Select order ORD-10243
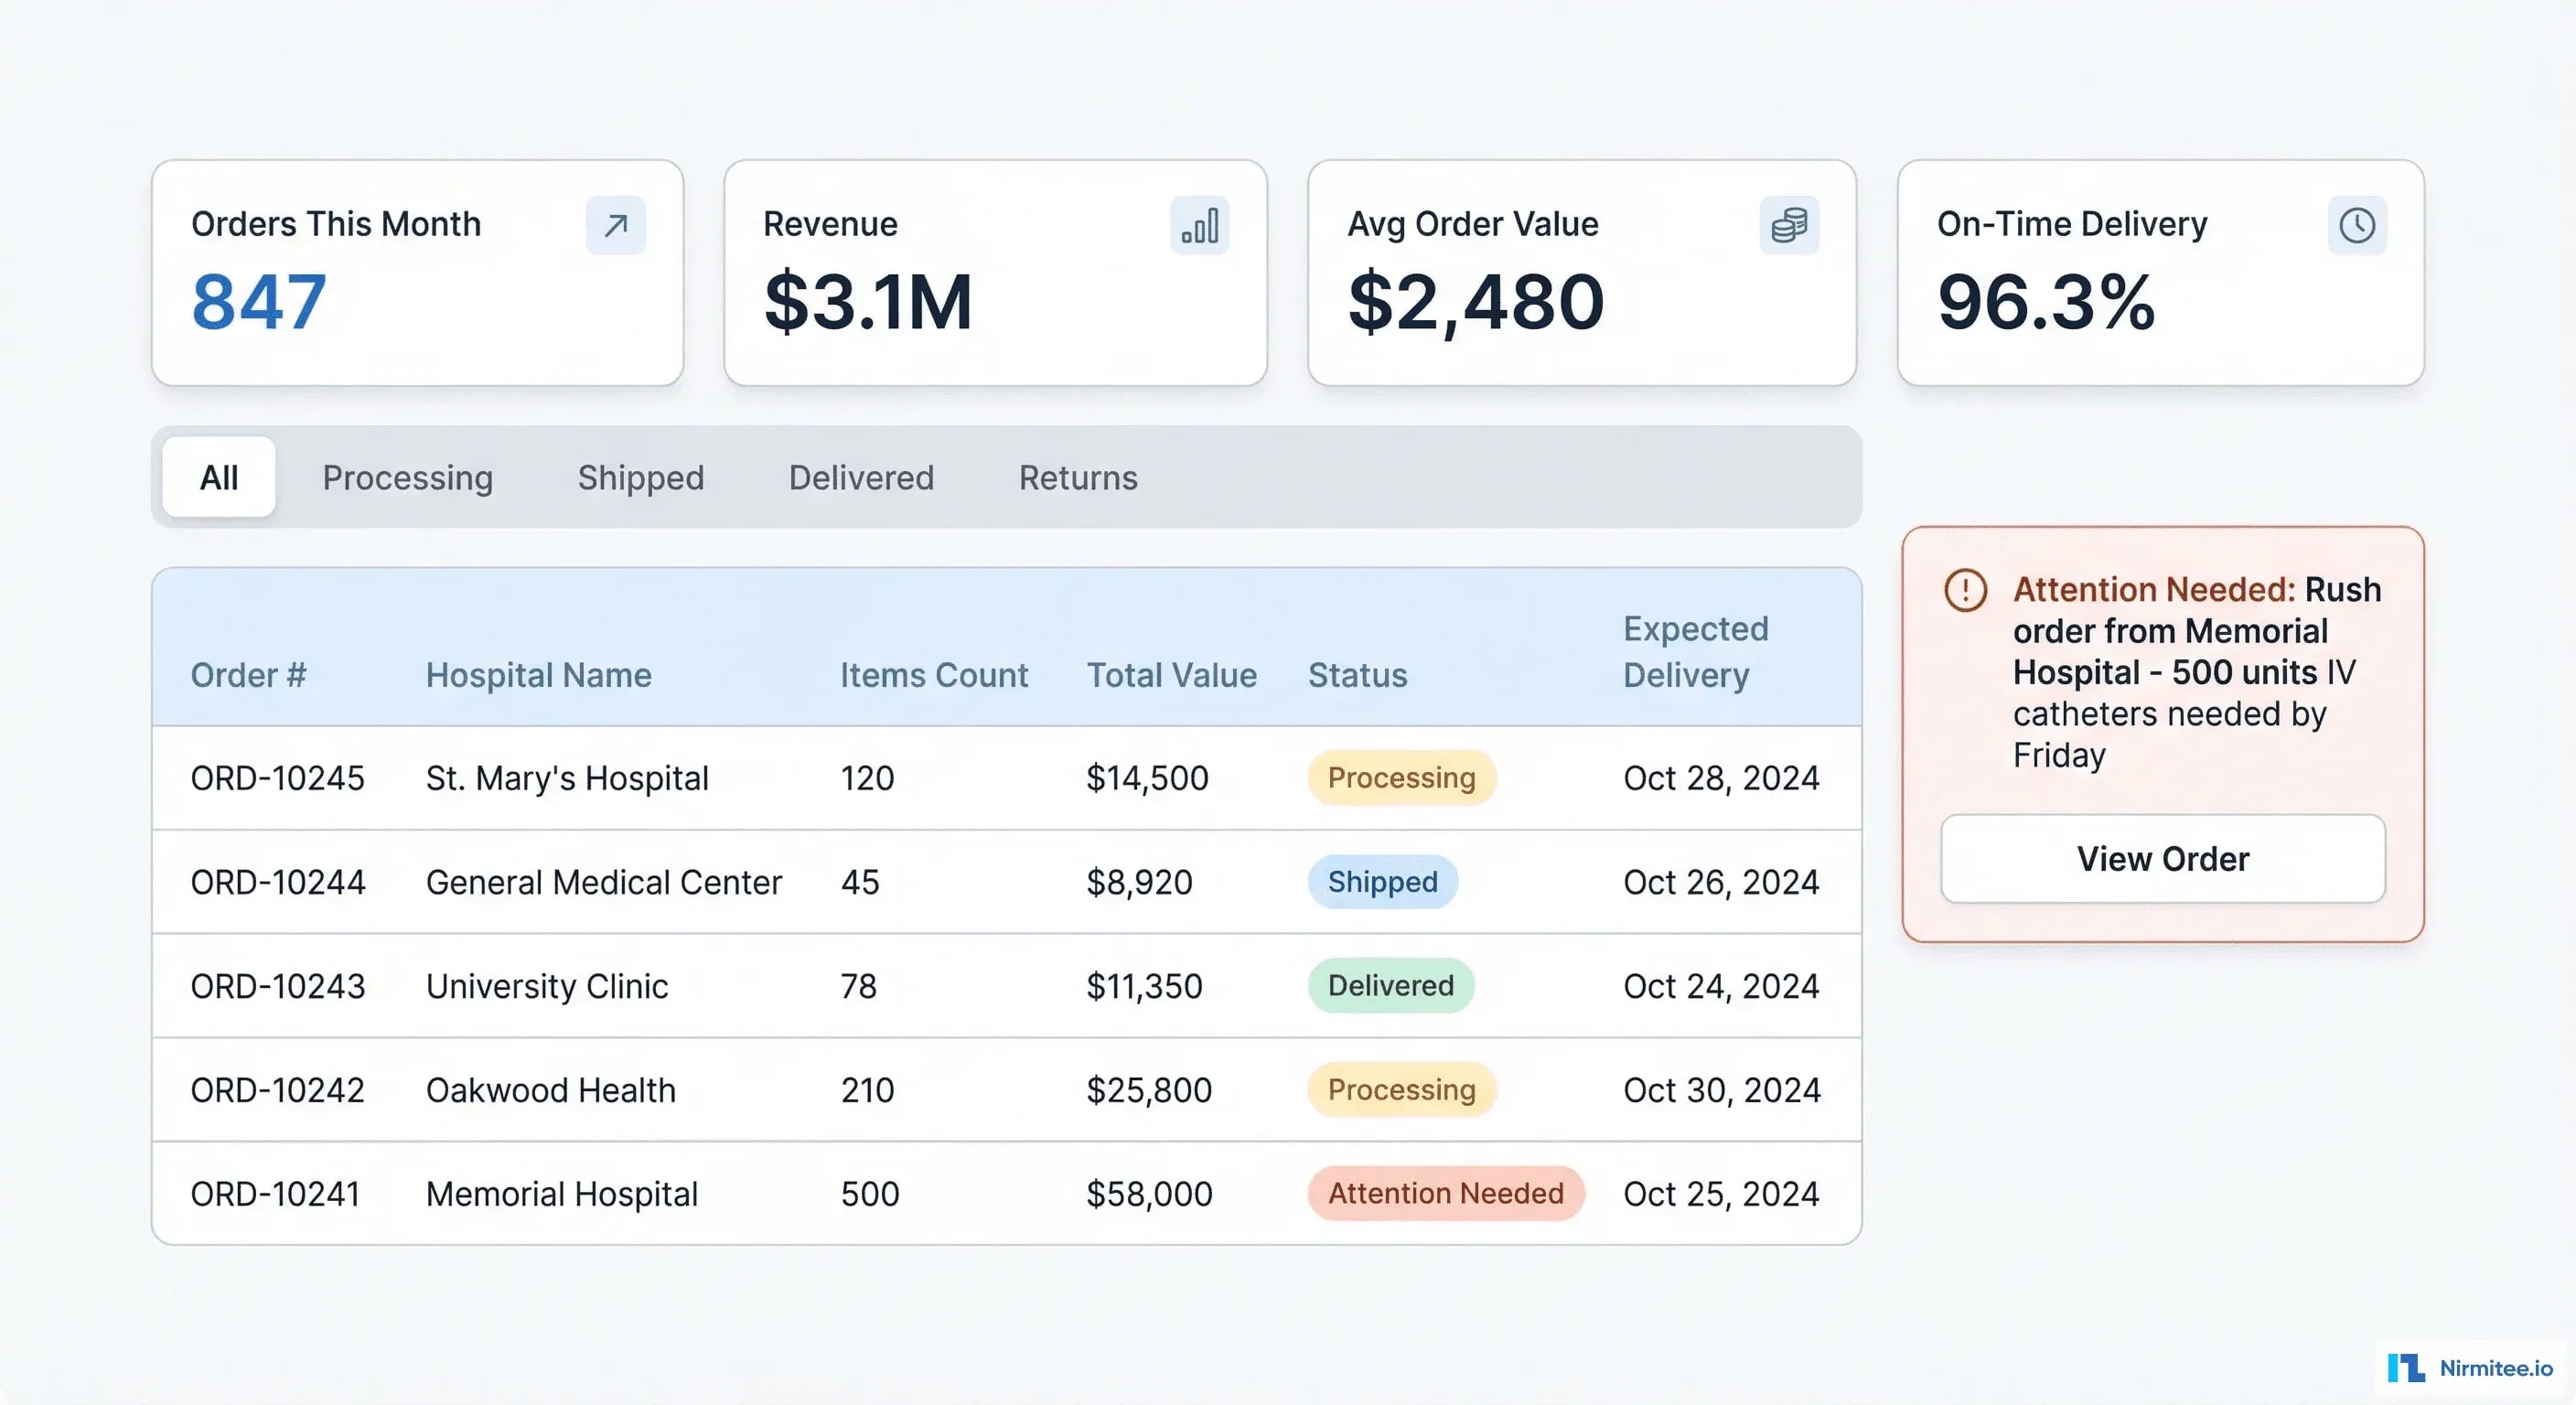 click(278, 986)
